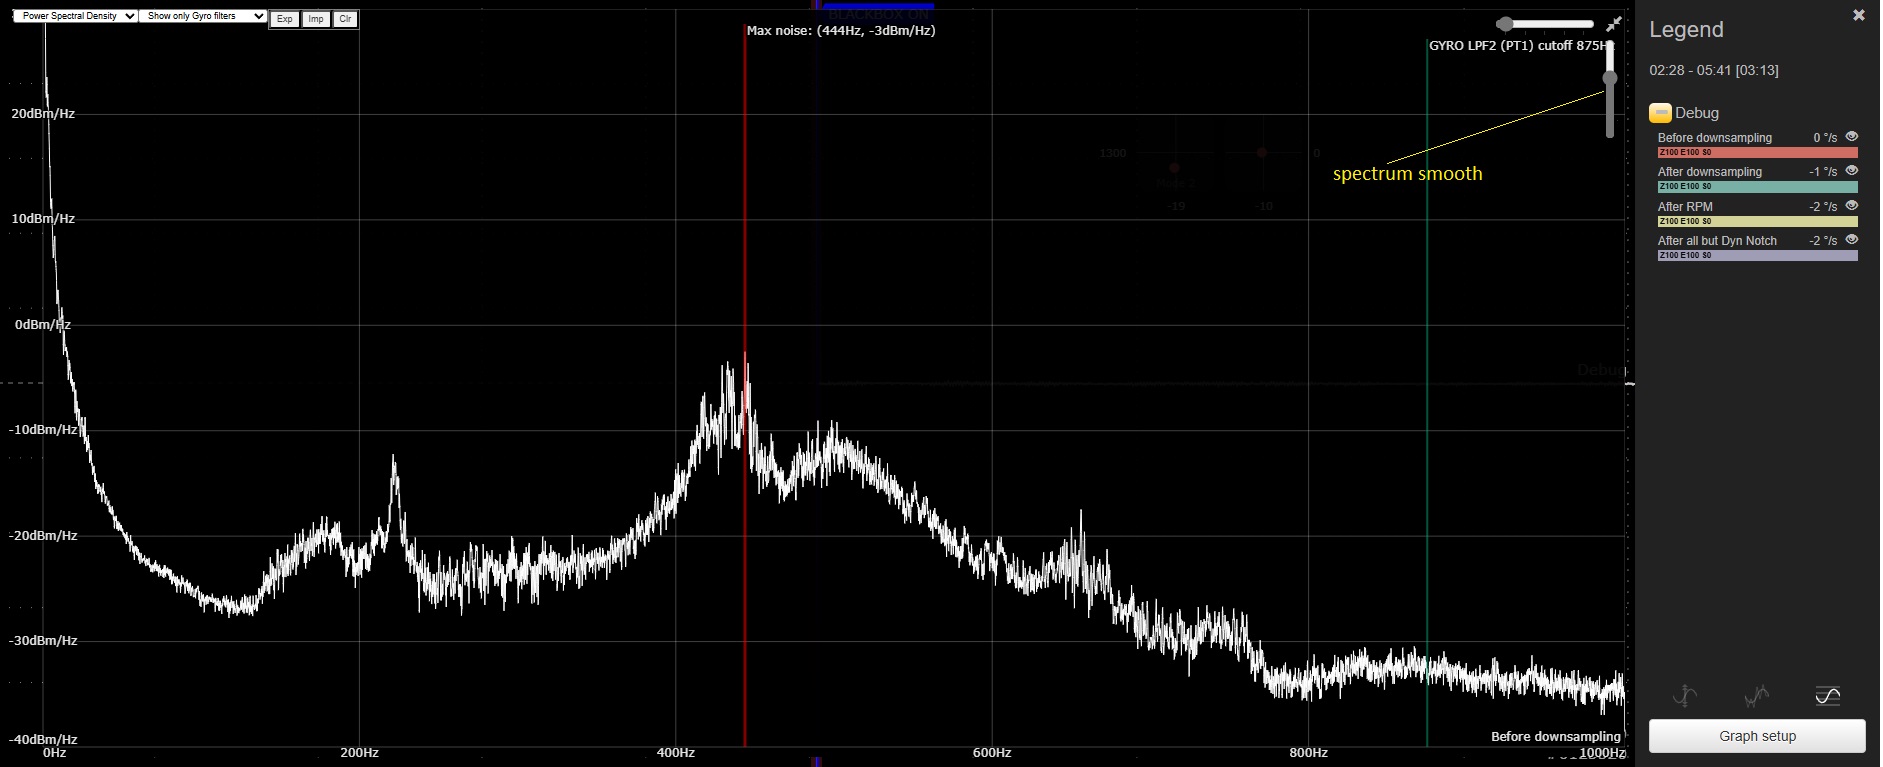The width and height of the screenshot is (1883, 767).
Task: Collapse the Debug group in the legend
Action: [1660, 113]
